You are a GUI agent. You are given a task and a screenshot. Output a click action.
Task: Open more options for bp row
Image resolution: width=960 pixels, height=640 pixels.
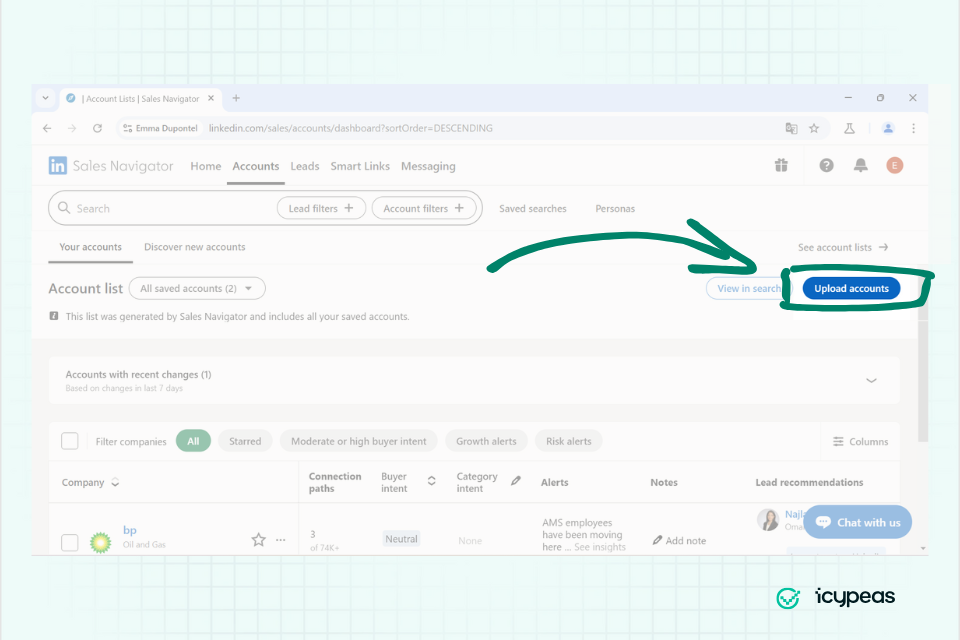(280, 540)
